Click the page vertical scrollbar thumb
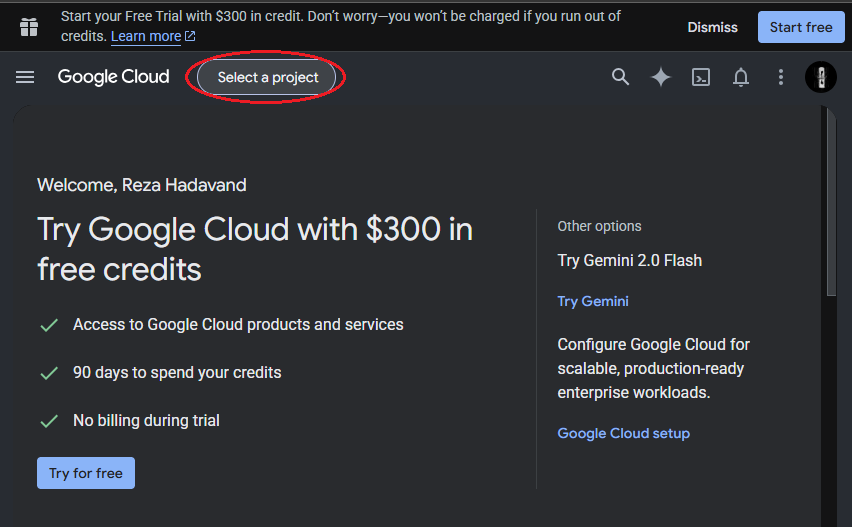 pyautogui.click(x=831, y=201)
